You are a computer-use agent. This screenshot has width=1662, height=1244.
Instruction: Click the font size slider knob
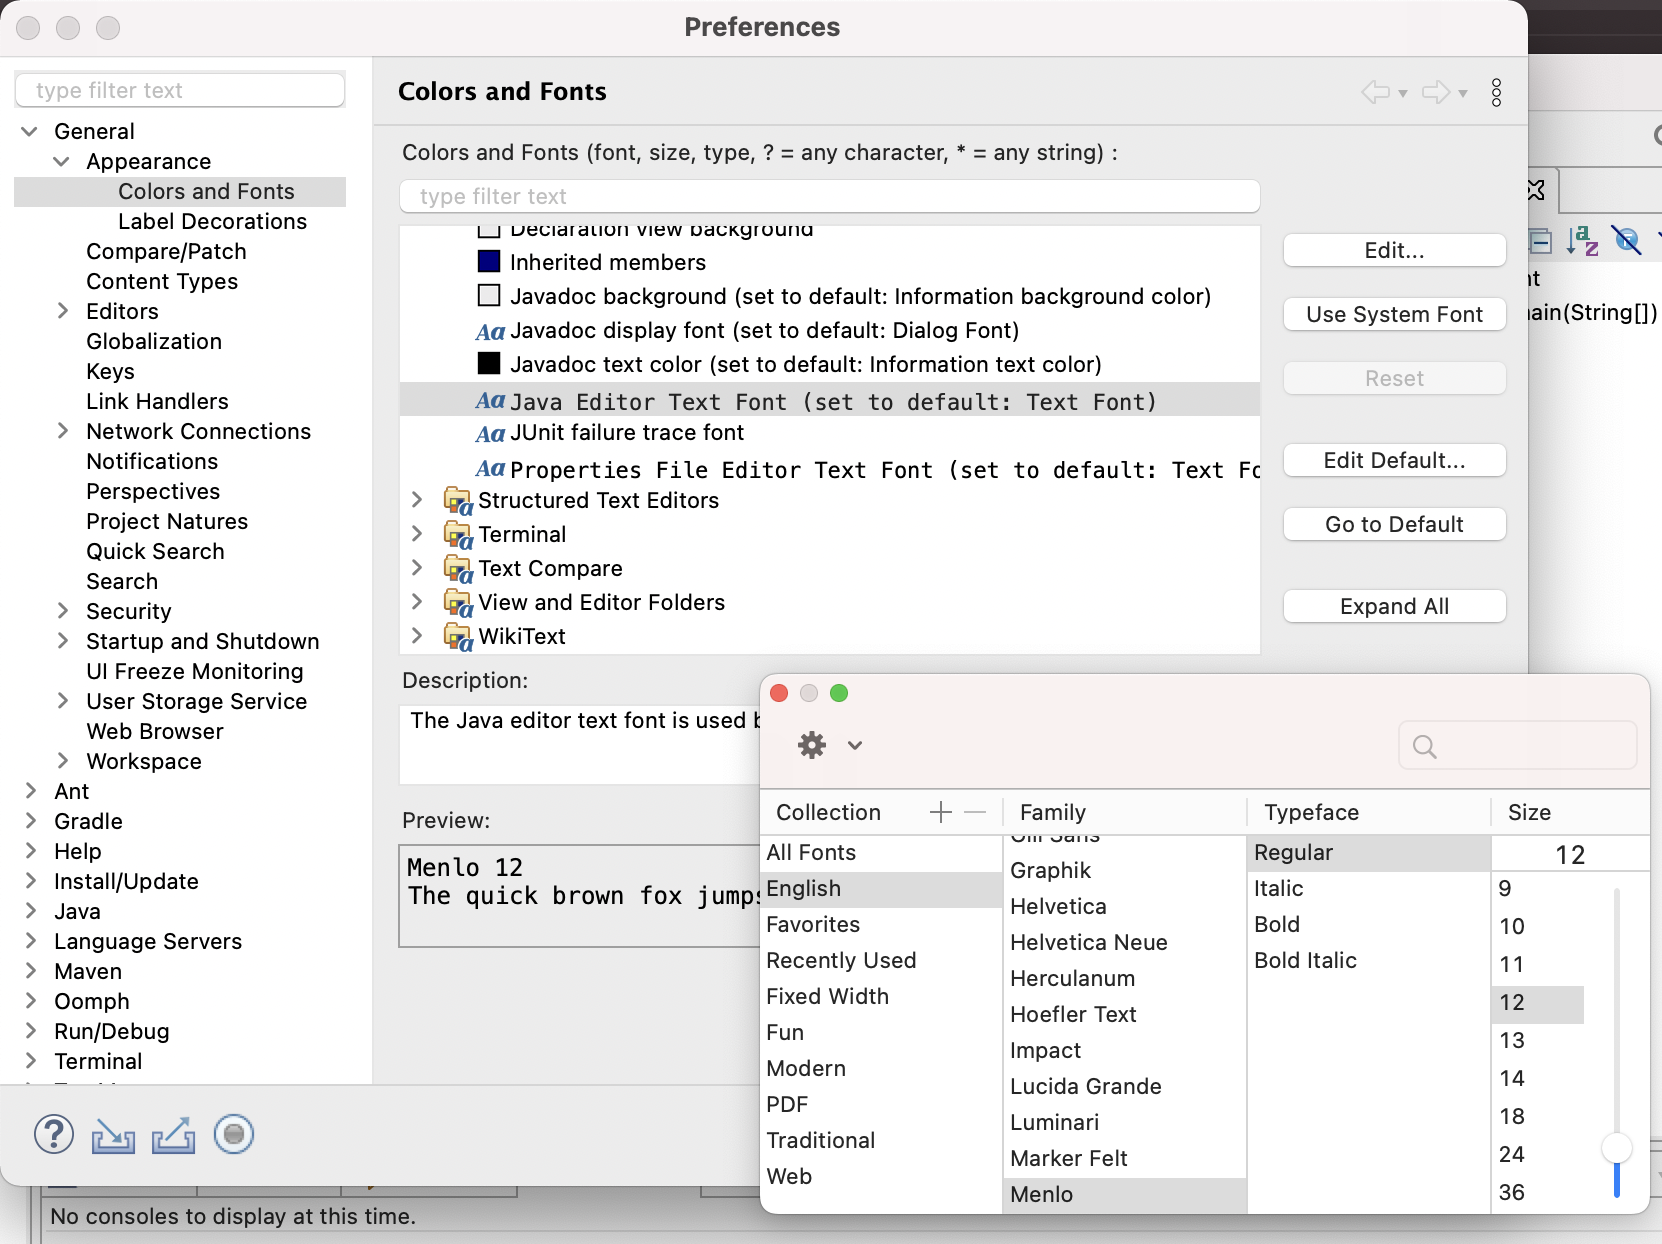(x=1617, y=1147)
